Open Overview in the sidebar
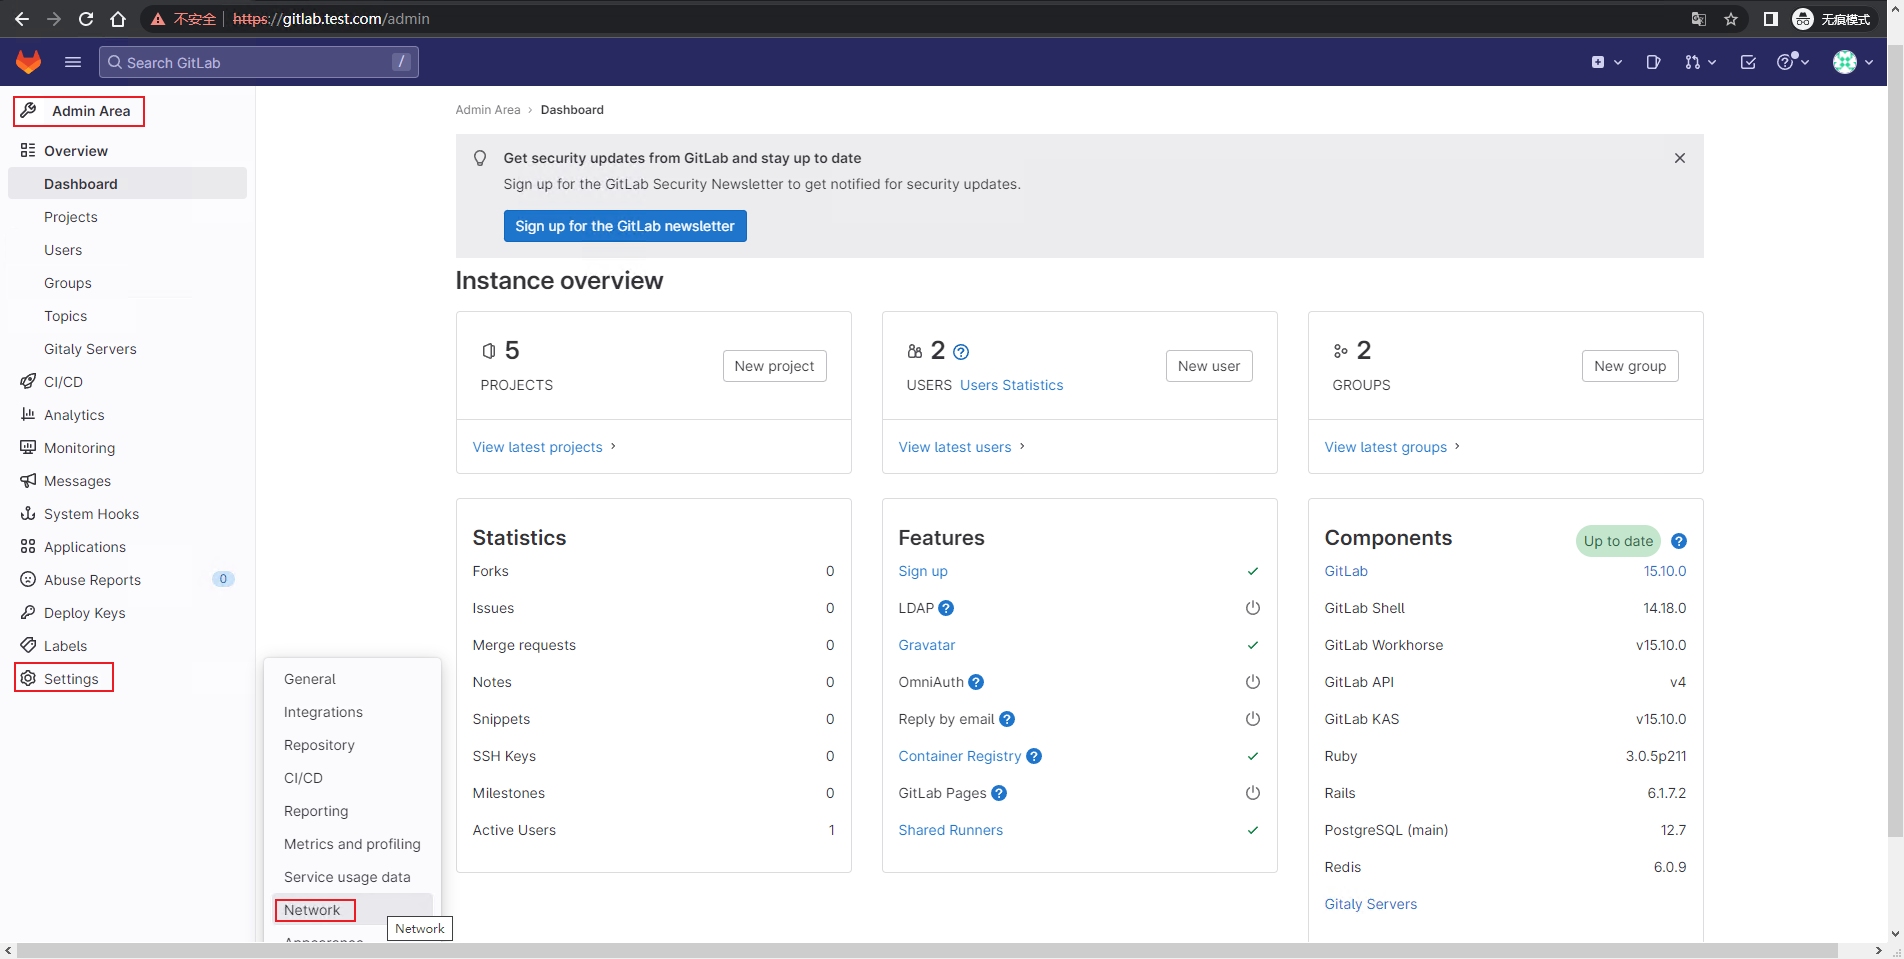The height and width of the screenshot is (959, 1904). point(76,151)
